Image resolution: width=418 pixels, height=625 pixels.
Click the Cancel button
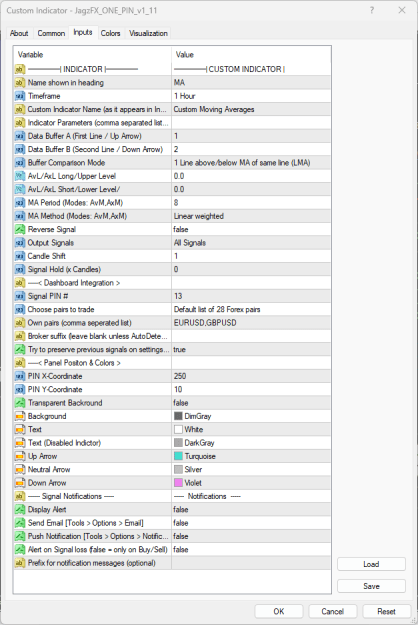click(332, 611)
